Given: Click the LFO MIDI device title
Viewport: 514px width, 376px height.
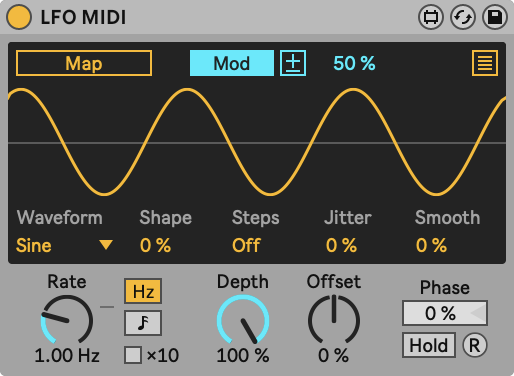Looking at the screenshot, I should coord(83,17).
